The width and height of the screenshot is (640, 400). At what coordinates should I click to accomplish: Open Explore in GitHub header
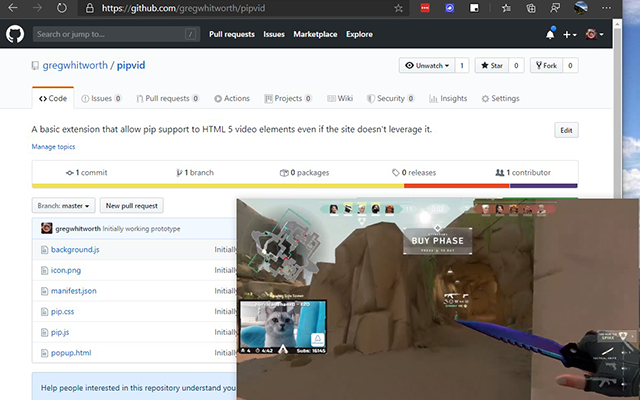pyautogui.click(x=359, y=34)
